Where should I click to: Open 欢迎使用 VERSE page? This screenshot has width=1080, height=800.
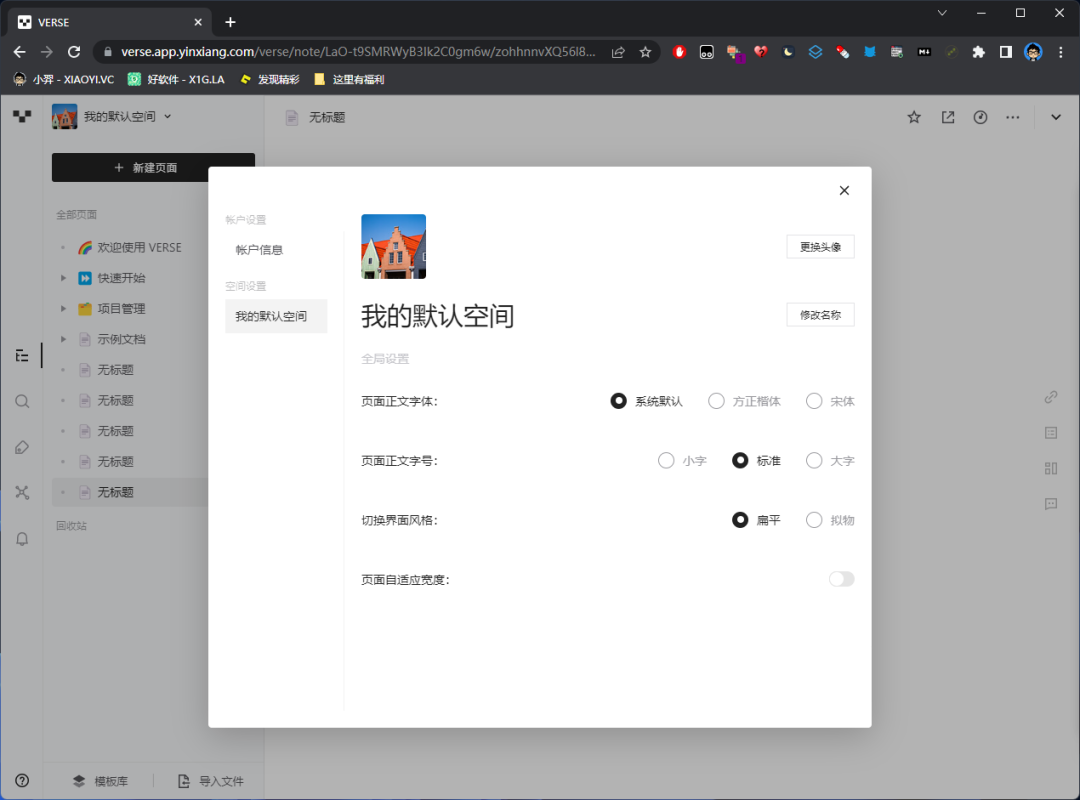139,247
